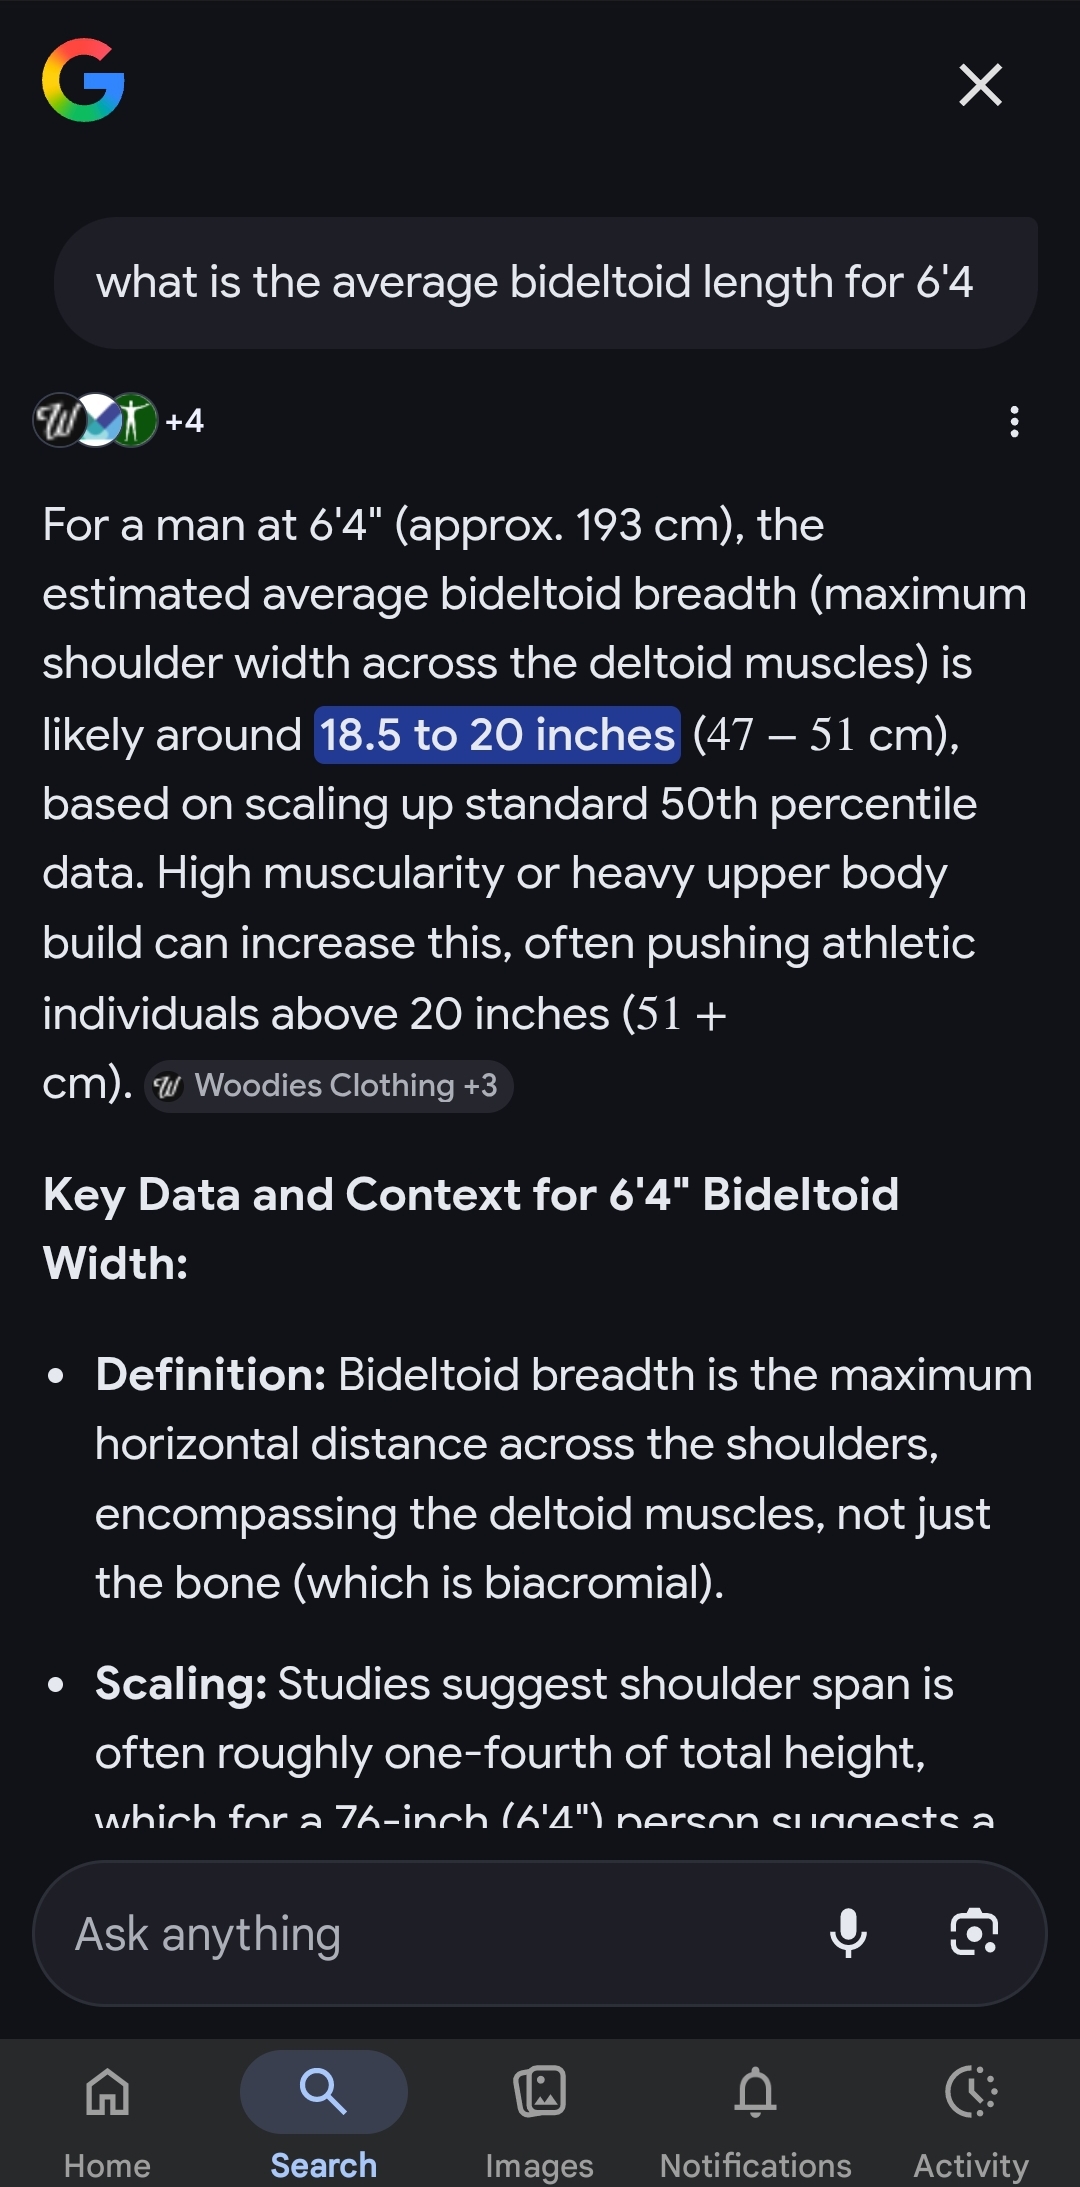Tap the highlighted 18.5 to 20 inches text
Image resolution: width=1080 pixels, height=2187 pixels.
tap(497, 735)
